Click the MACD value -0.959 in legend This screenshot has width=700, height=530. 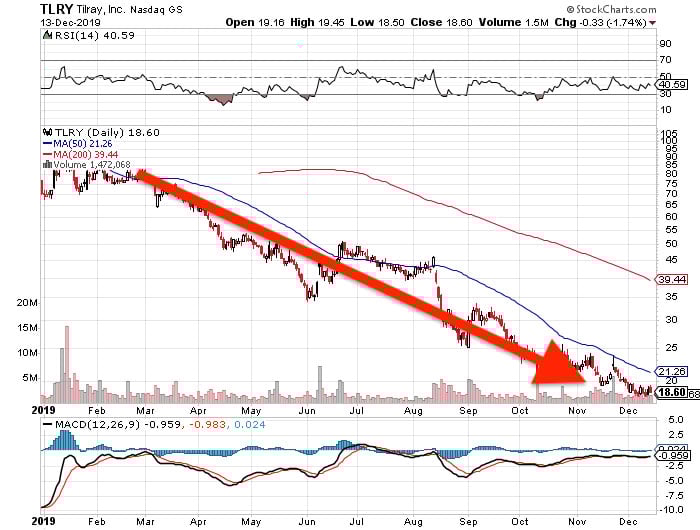(162, 424)
